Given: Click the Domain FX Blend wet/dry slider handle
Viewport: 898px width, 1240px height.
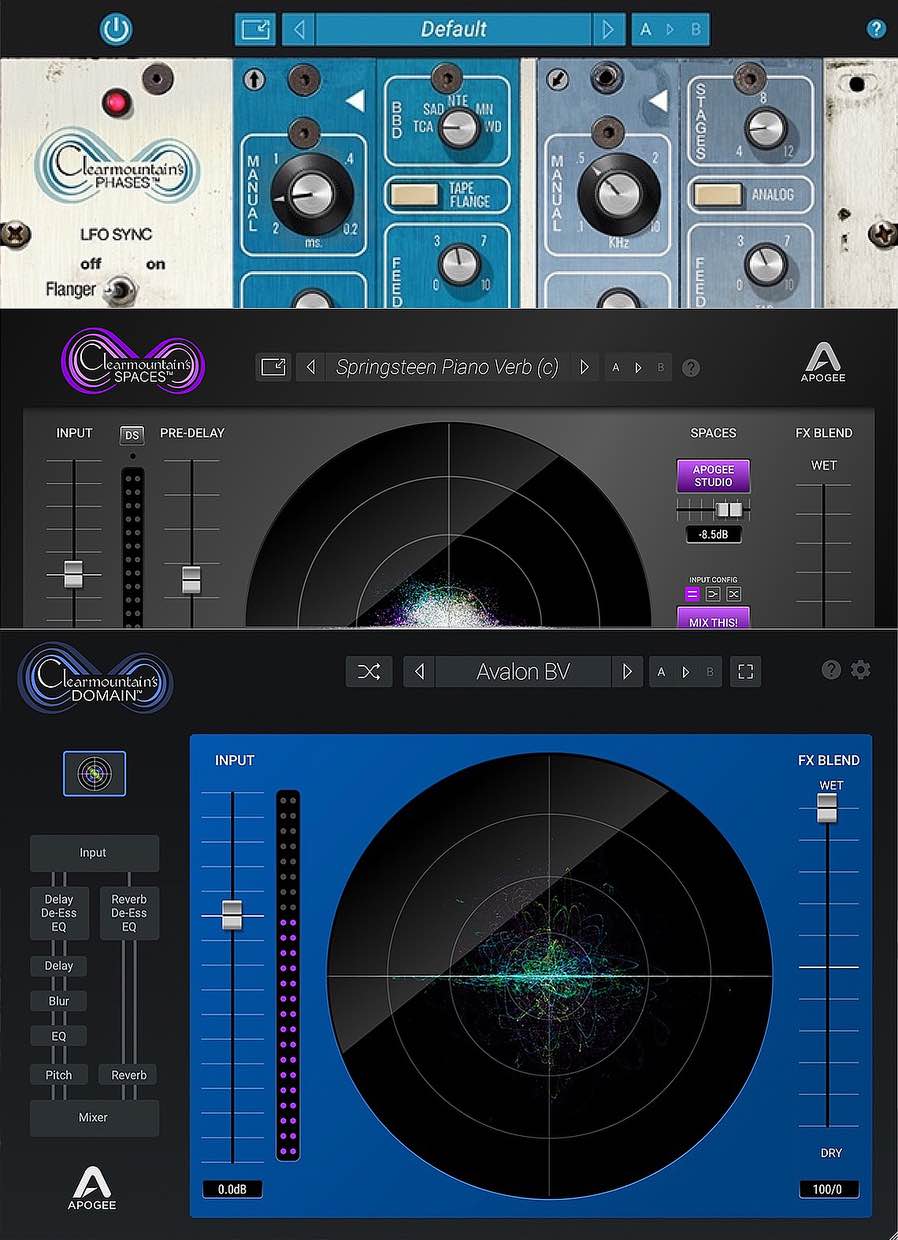Looking at the screenshot, I should click(827, 808).
